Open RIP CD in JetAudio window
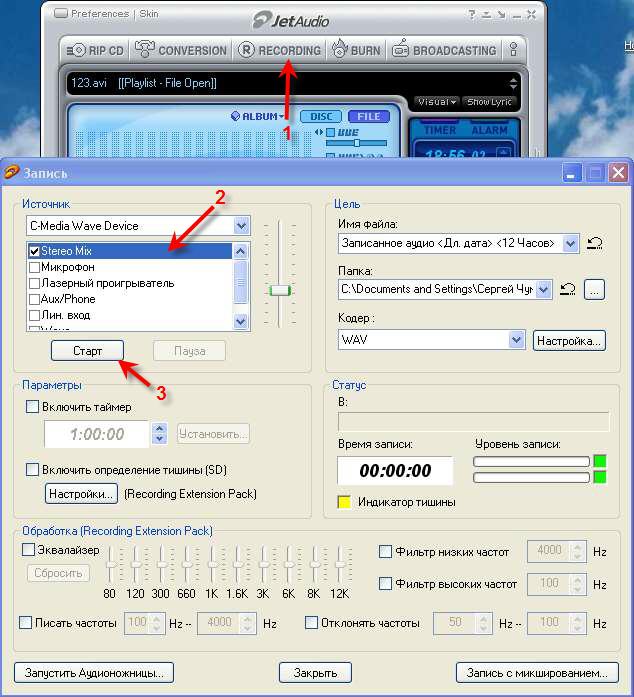Image resolution: width=634 pixels, height=697 pixels. click(x=95, y=51)
